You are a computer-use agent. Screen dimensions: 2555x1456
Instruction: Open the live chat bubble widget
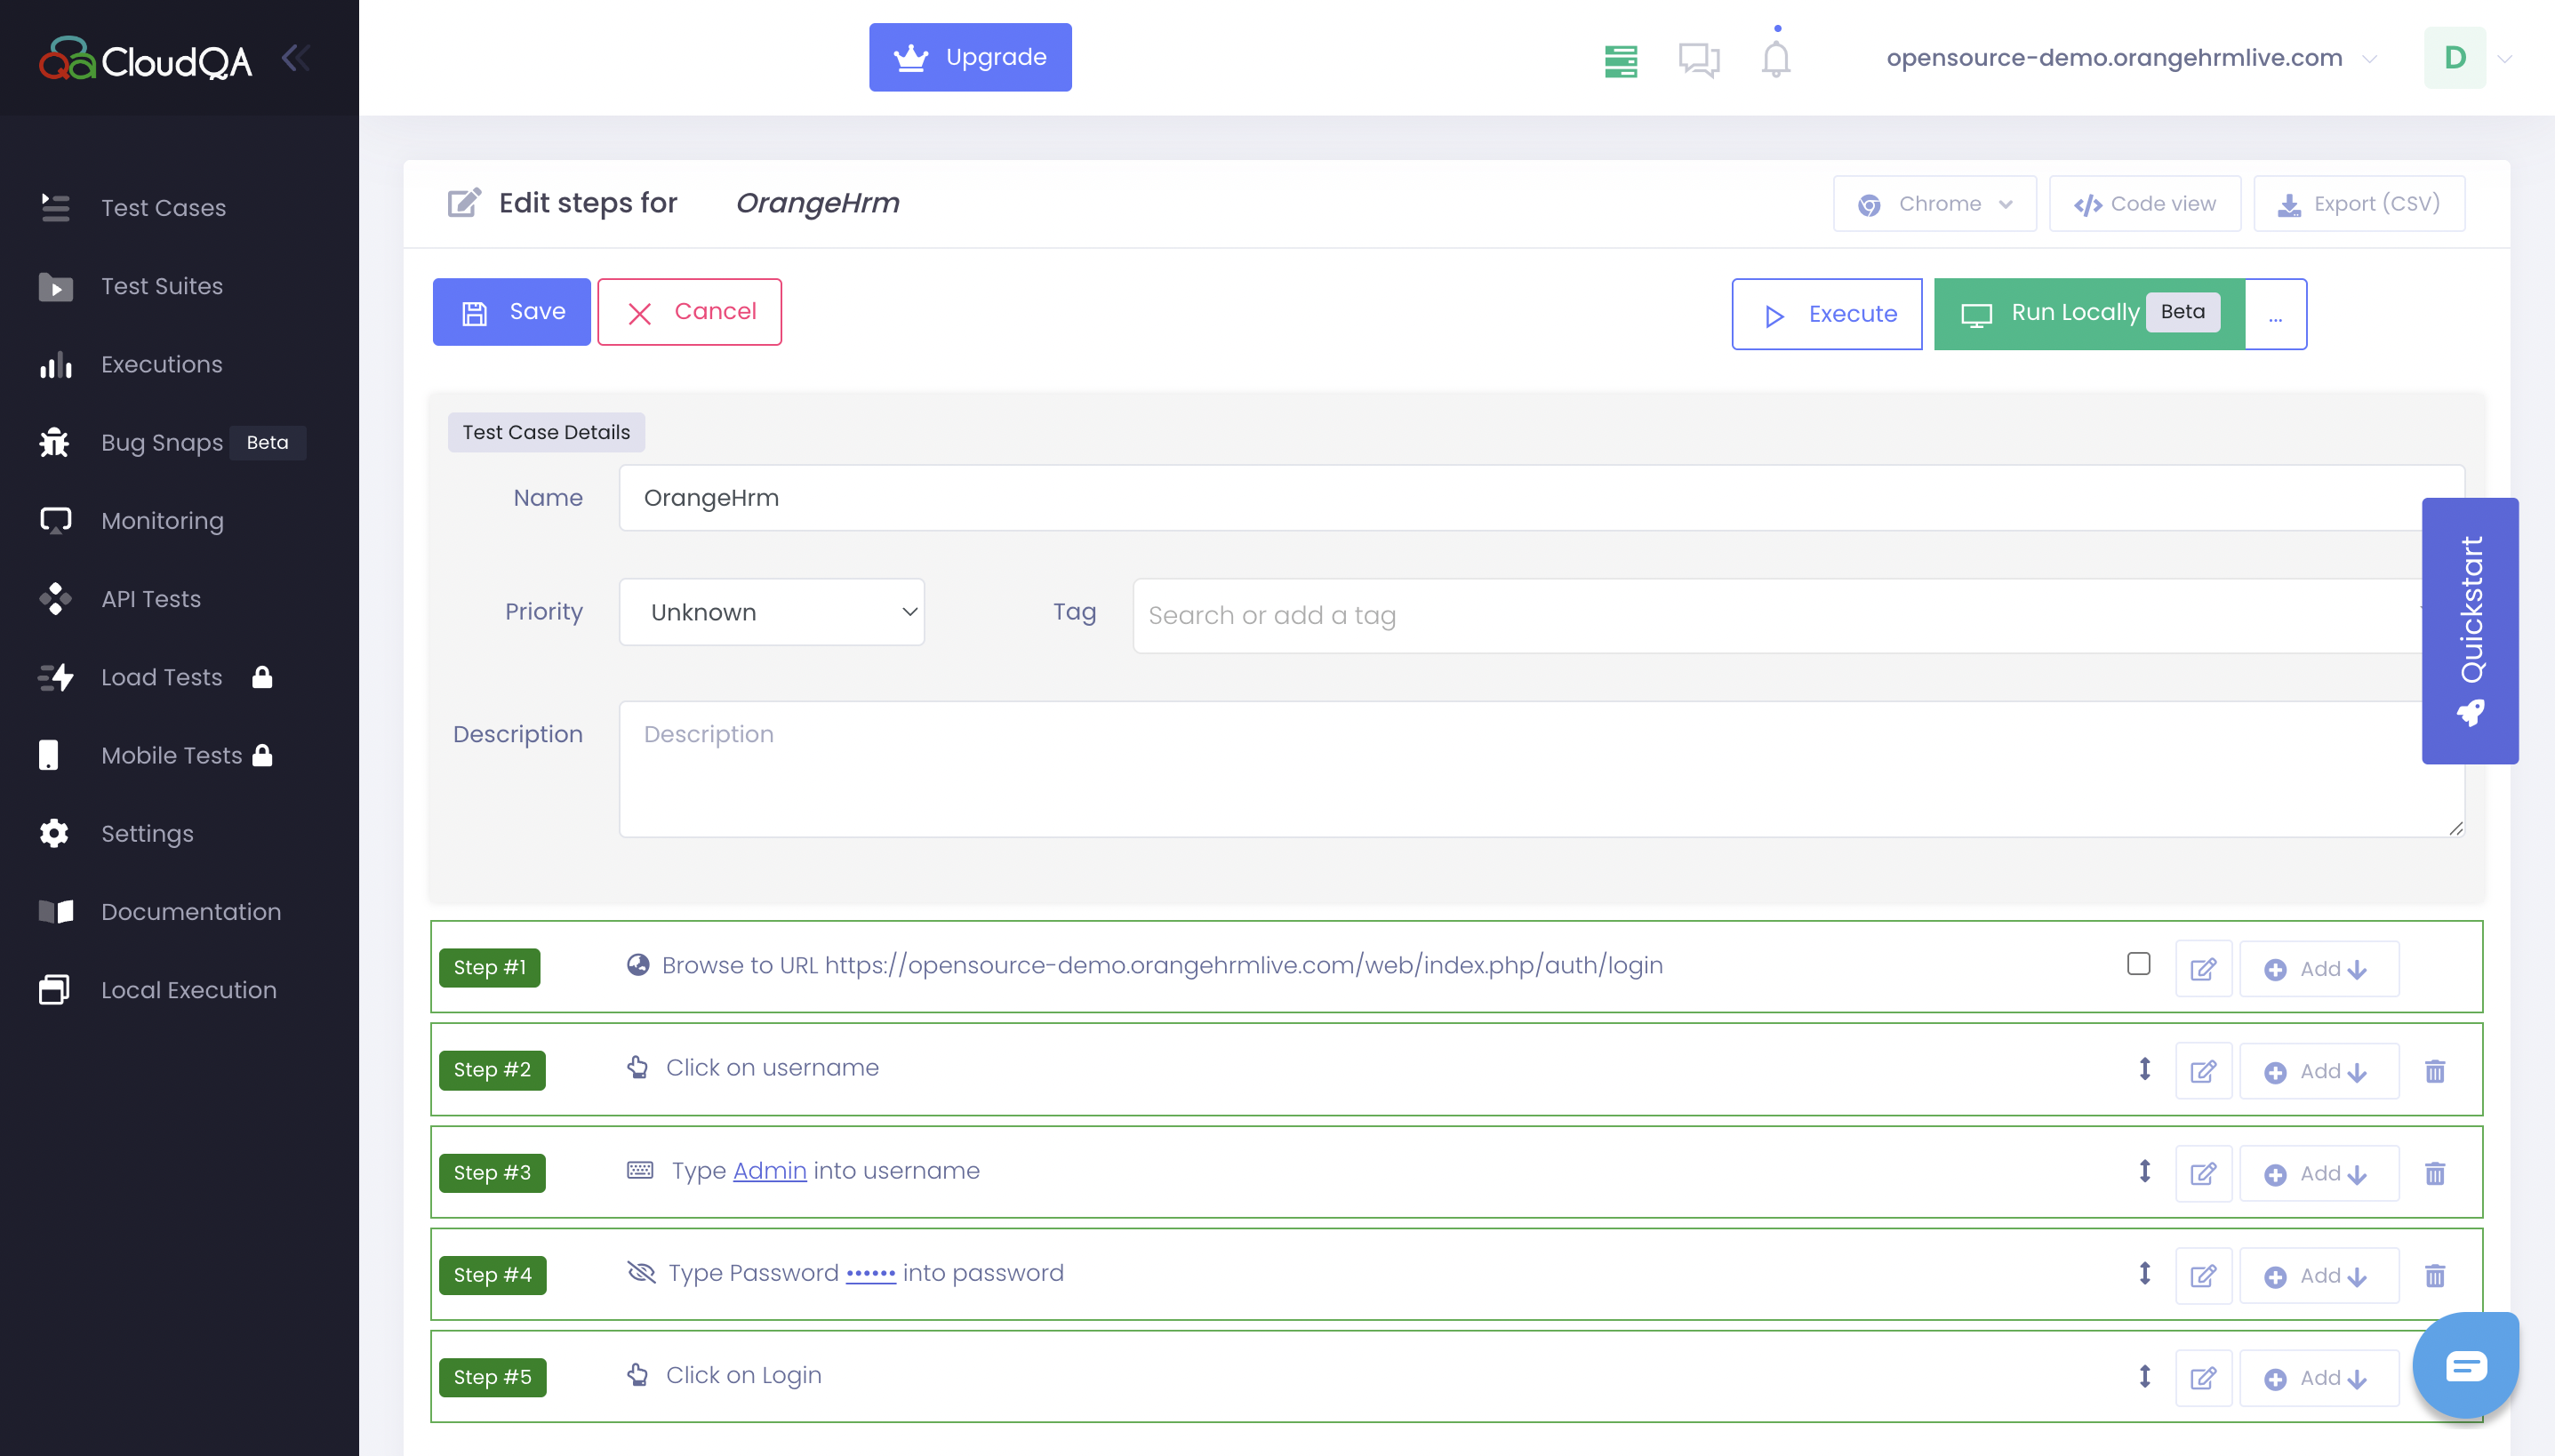pyautogui.click(x=2465, y=1365)
